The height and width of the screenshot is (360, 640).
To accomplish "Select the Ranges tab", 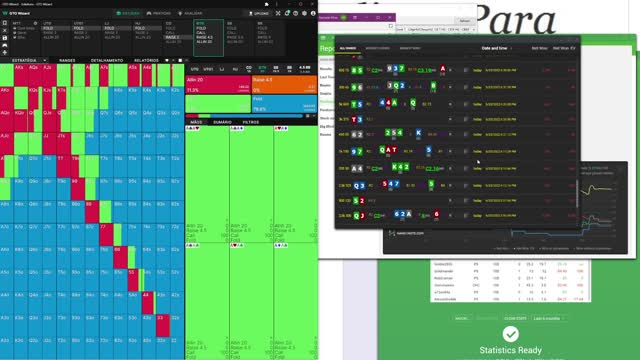I will click(x=67, y=60).
